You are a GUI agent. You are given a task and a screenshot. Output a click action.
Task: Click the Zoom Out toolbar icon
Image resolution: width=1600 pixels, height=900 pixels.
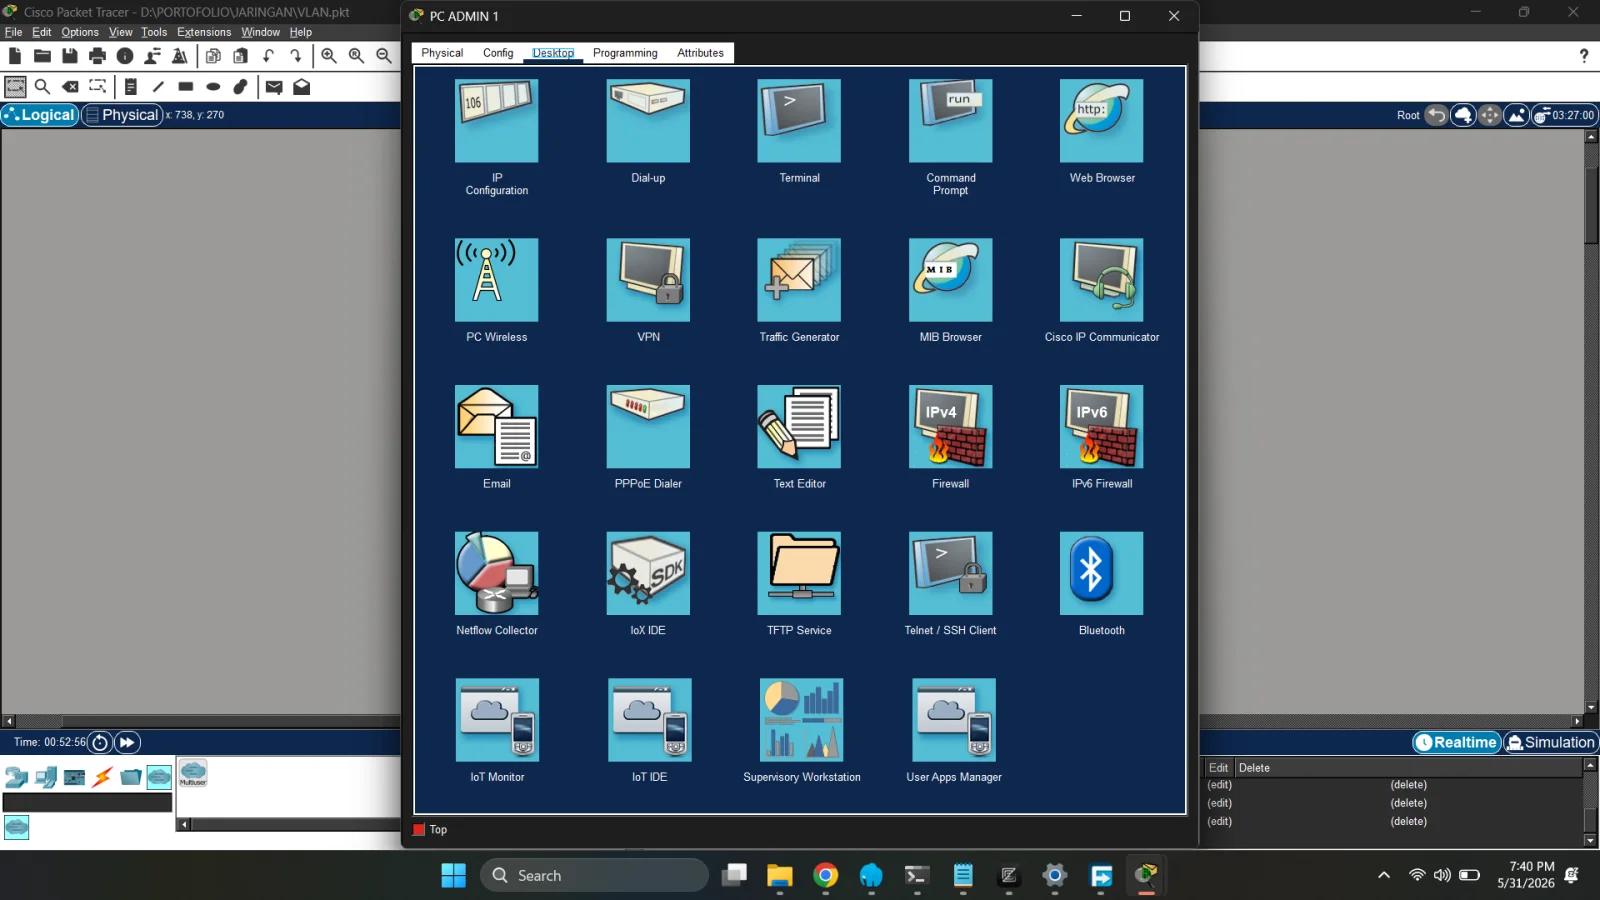(384, 56)
